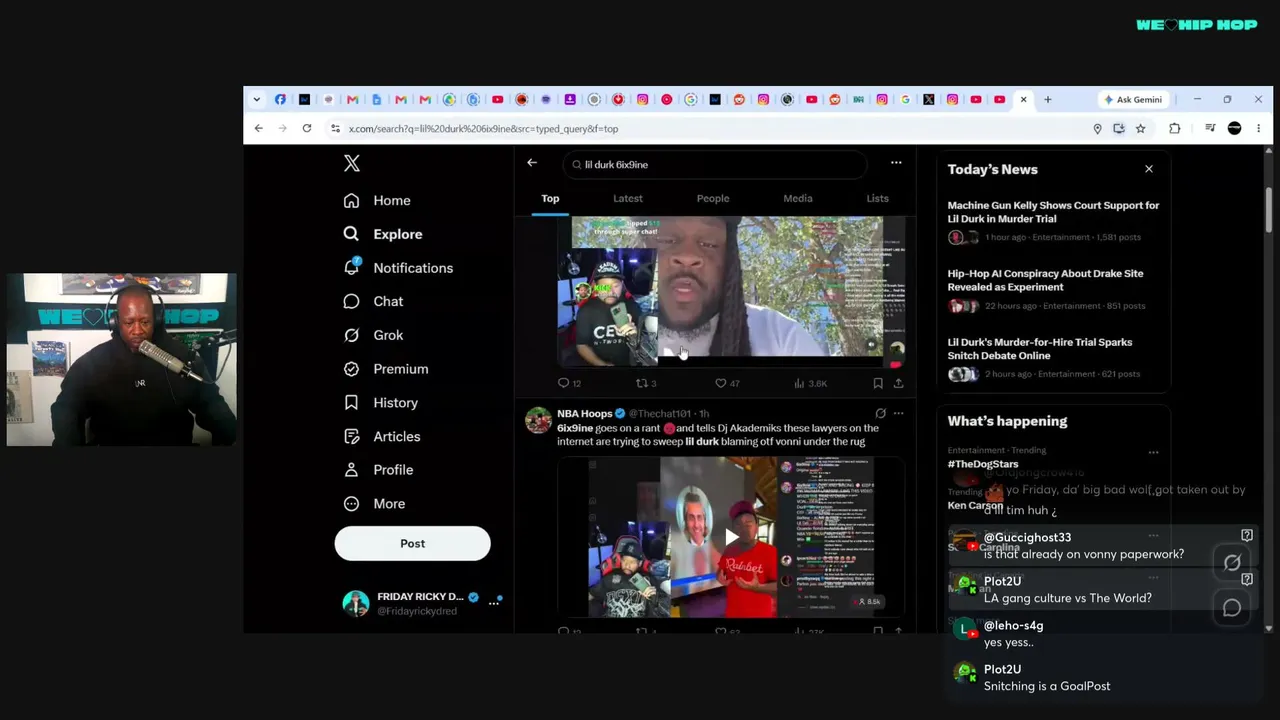Open the #TheDogStars trending topic
Image resolution: width=1280 pixels, height=720 pixels.
983,464
